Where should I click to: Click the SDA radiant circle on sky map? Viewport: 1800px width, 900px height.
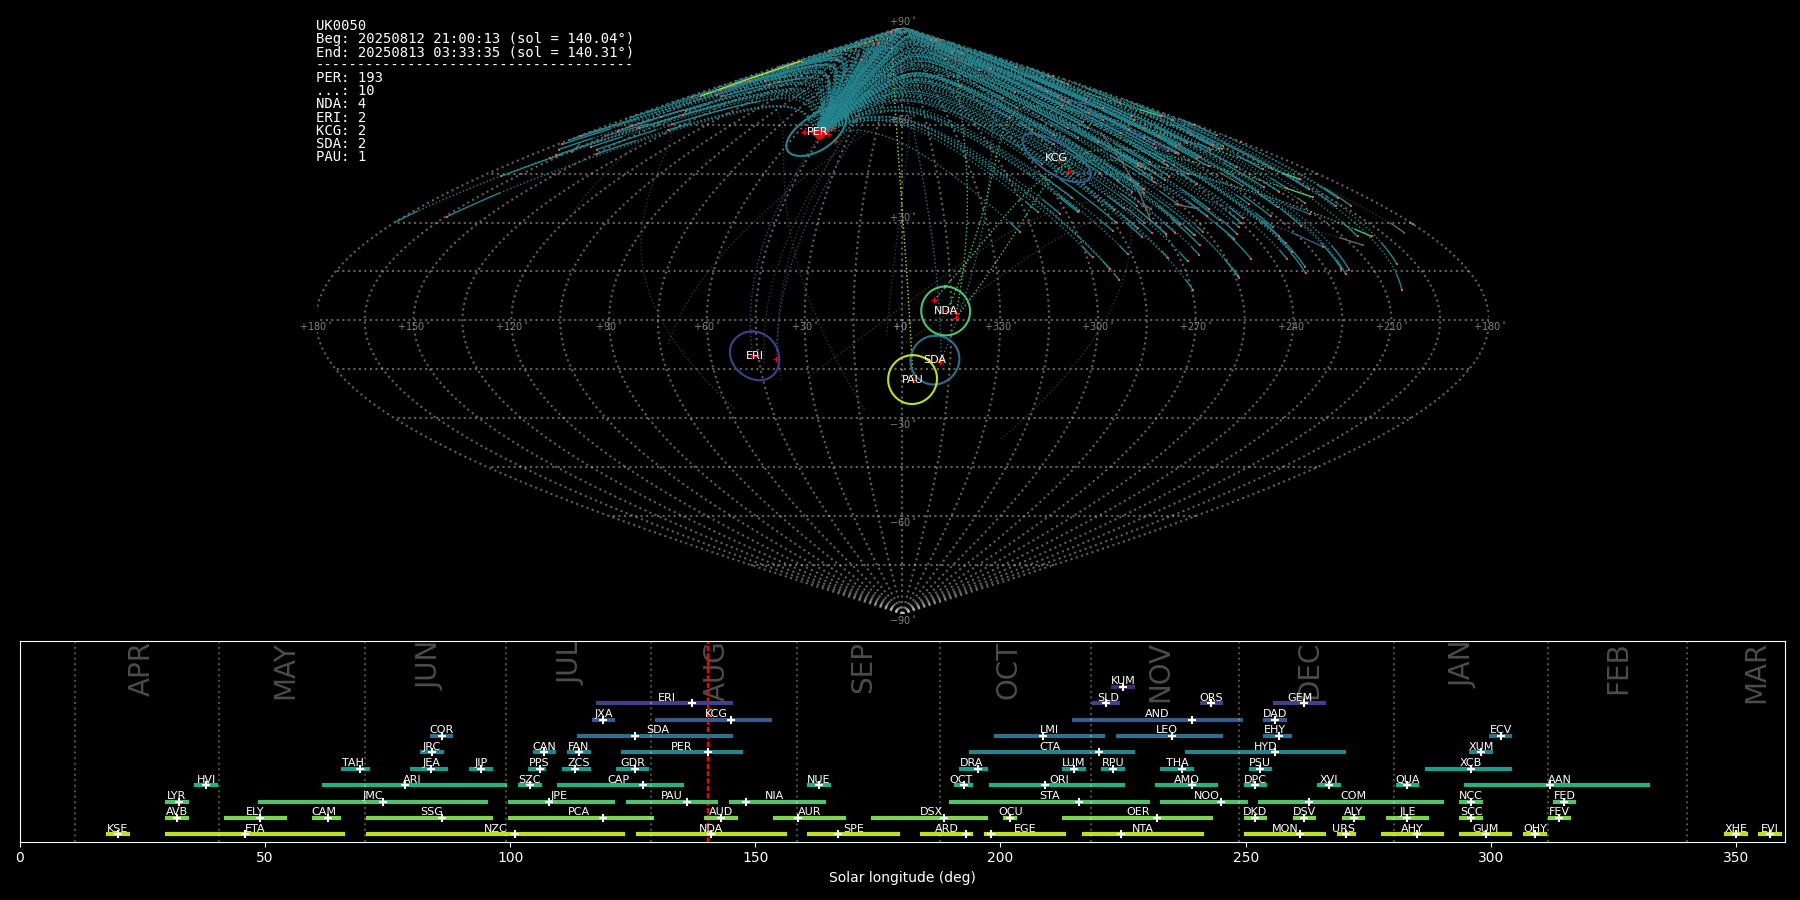click(935, 360)
